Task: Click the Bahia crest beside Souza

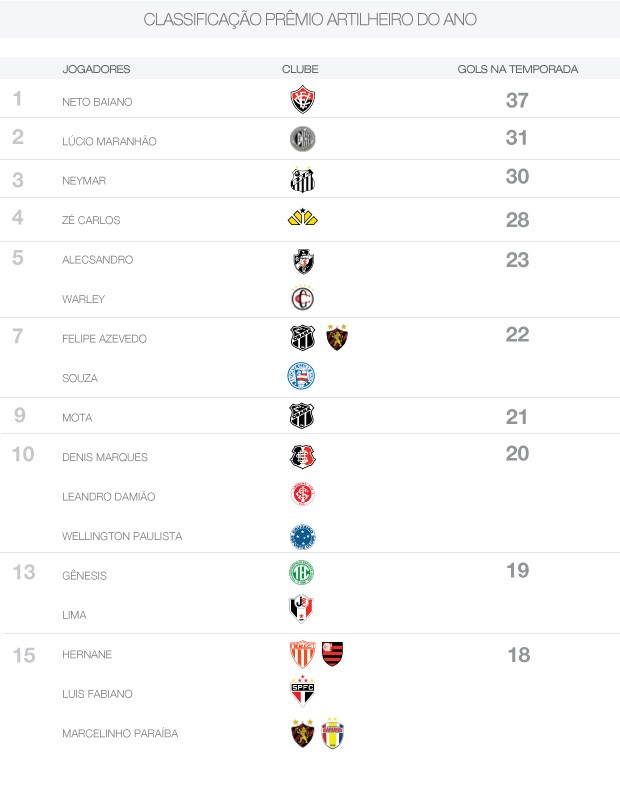Action: [x=302, y=377]
